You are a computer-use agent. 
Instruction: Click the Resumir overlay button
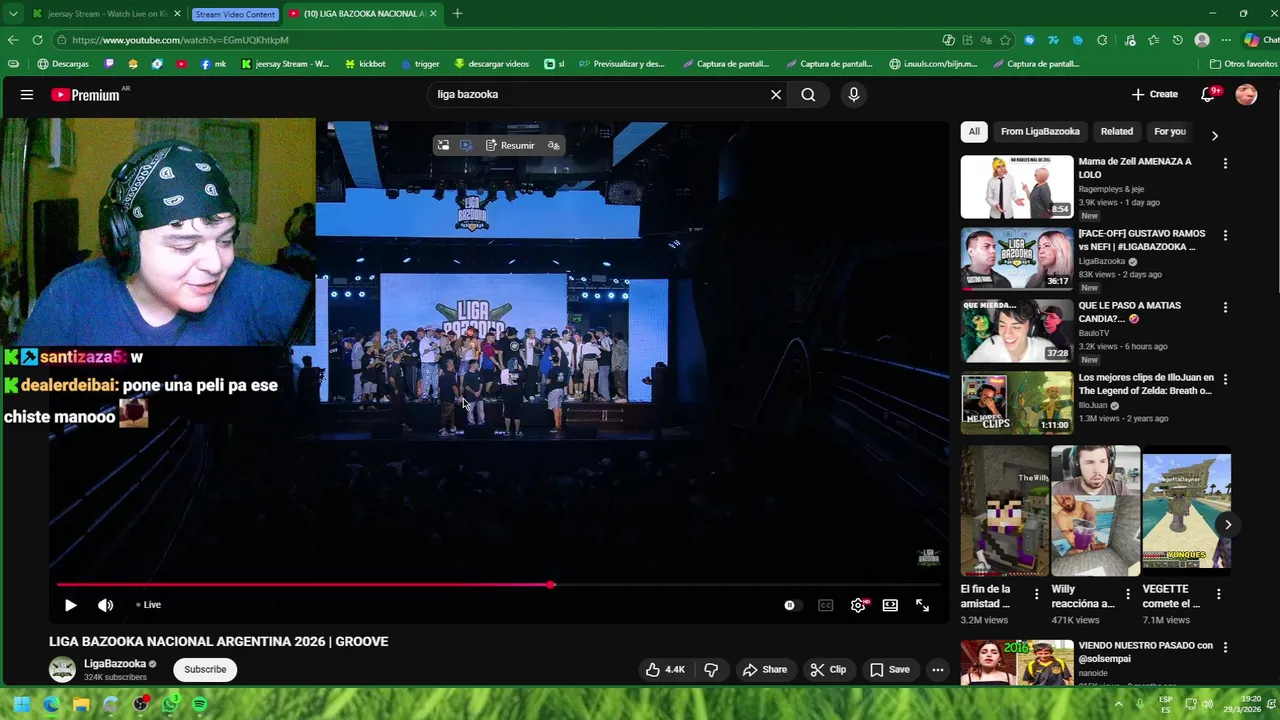(510, 145)
